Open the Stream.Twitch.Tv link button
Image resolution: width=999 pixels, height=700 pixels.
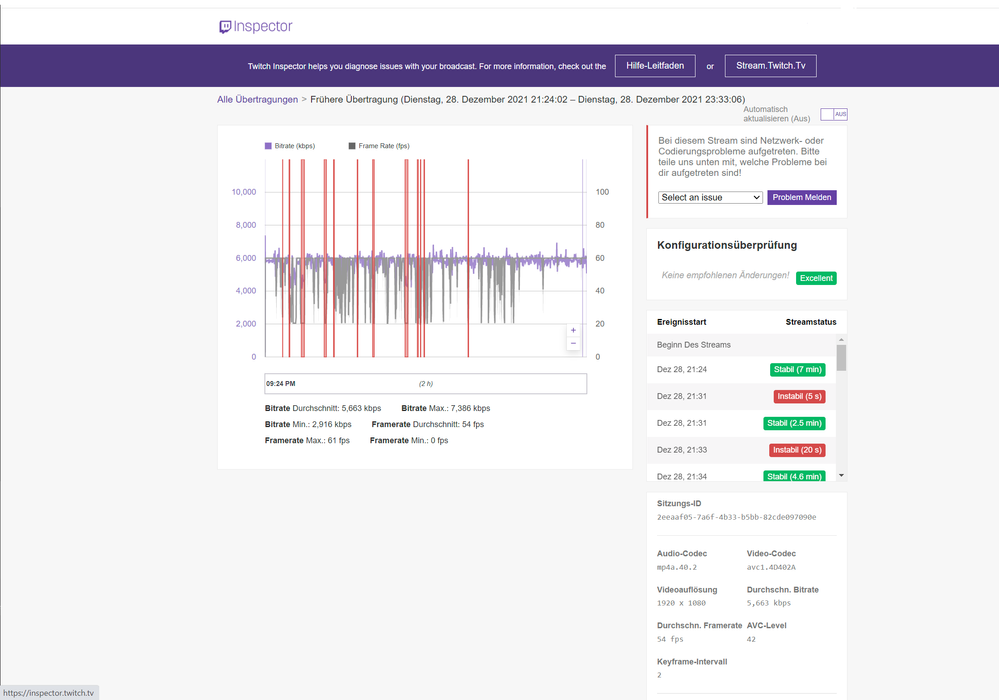pos(770,66)
